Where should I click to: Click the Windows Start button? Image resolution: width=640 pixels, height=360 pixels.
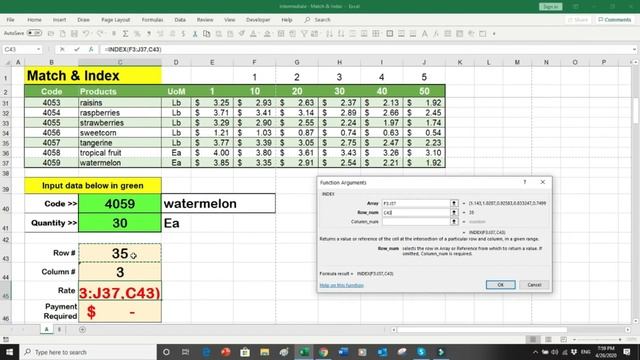coord(9,352)
